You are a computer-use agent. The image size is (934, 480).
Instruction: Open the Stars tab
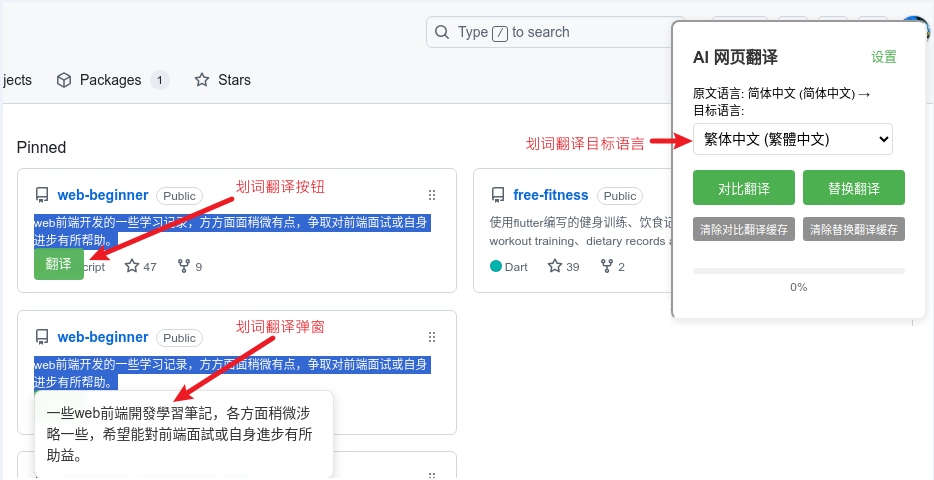pos(222,80)
